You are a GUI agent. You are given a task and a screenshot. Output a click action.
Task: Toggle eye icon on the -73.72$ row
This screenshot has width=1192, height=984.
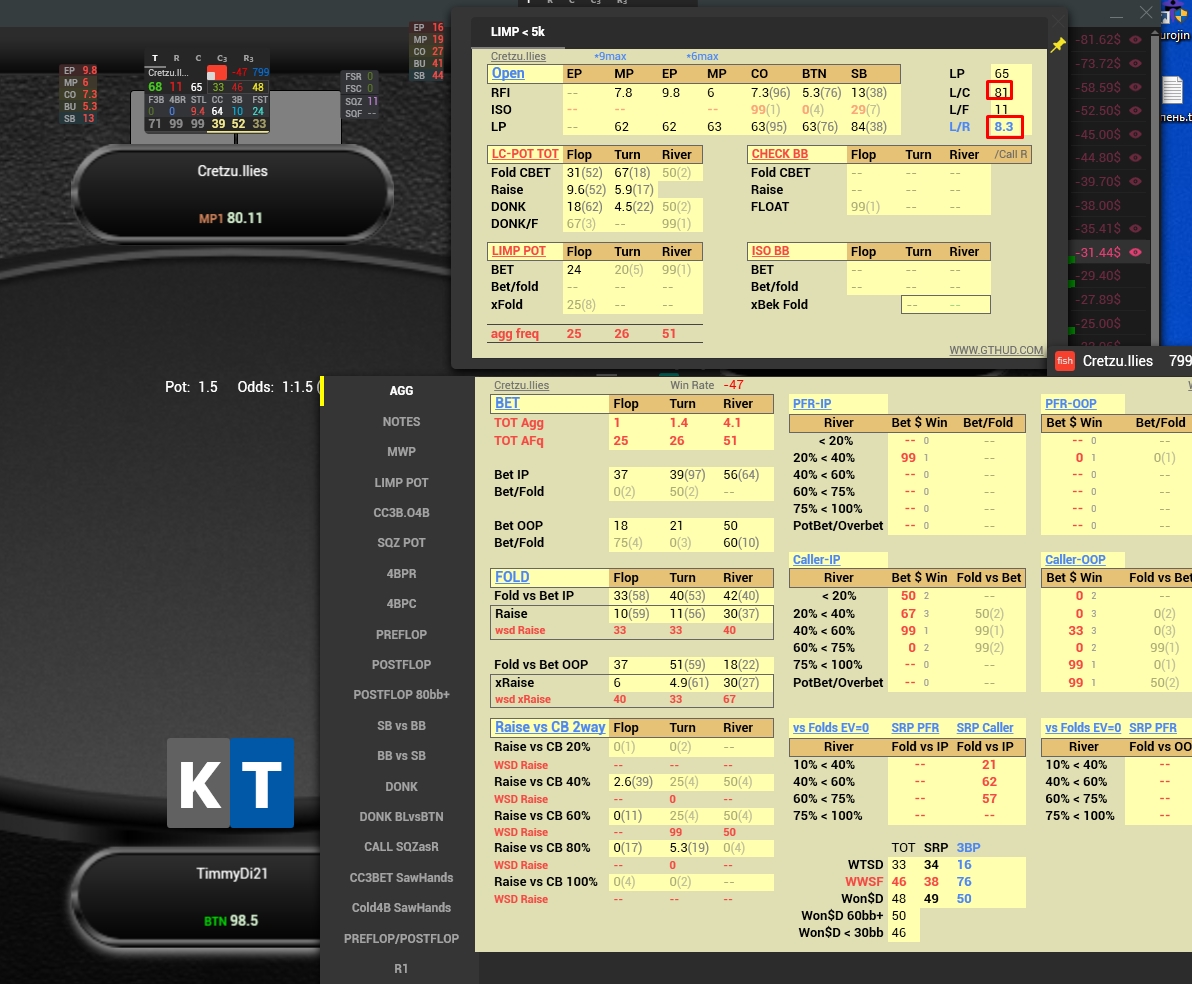(1135, 63)
